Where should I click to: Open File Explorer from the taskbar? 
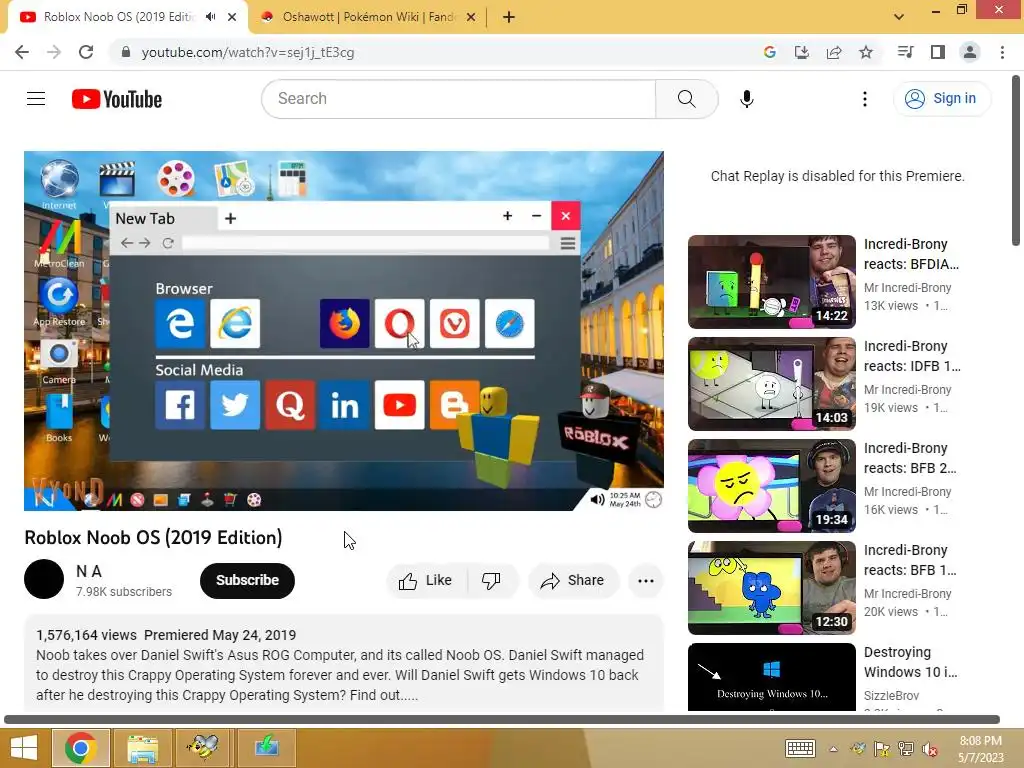point(142,748)
